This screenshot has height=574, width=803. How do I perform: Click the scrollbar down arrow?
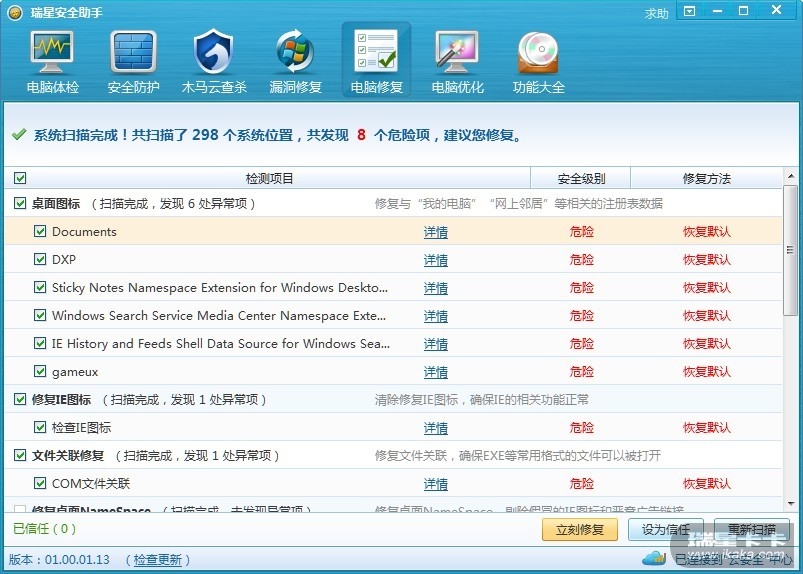click(x=791, y=504)
